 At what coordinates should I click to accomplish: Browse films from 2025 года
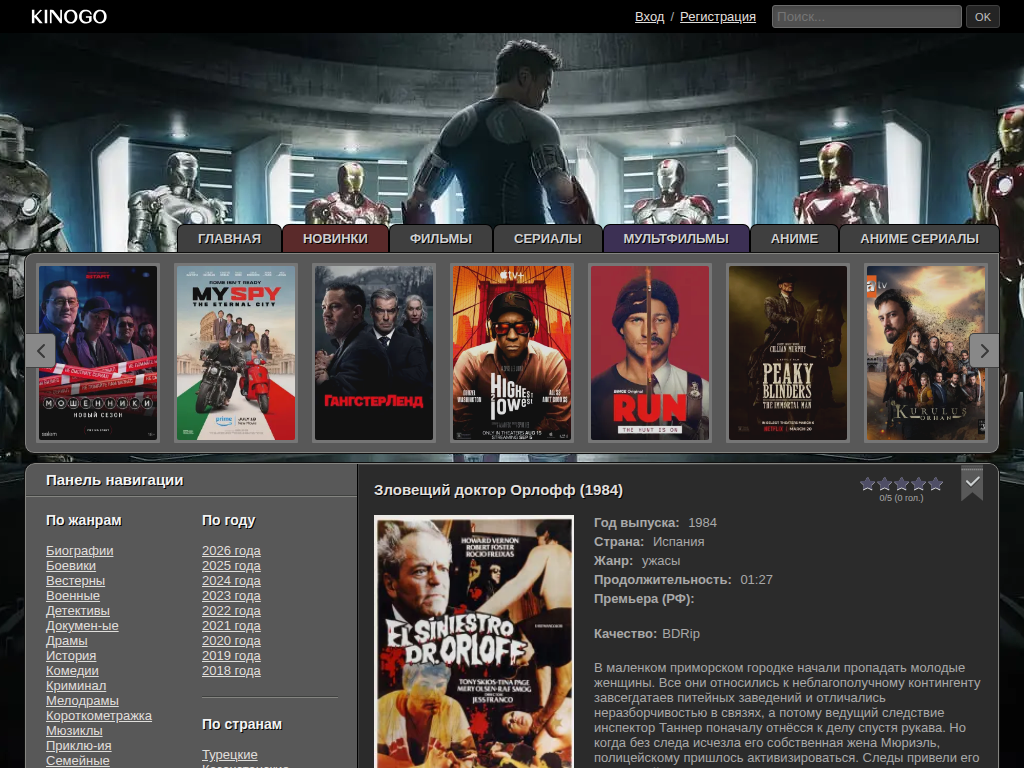[231, 566]
